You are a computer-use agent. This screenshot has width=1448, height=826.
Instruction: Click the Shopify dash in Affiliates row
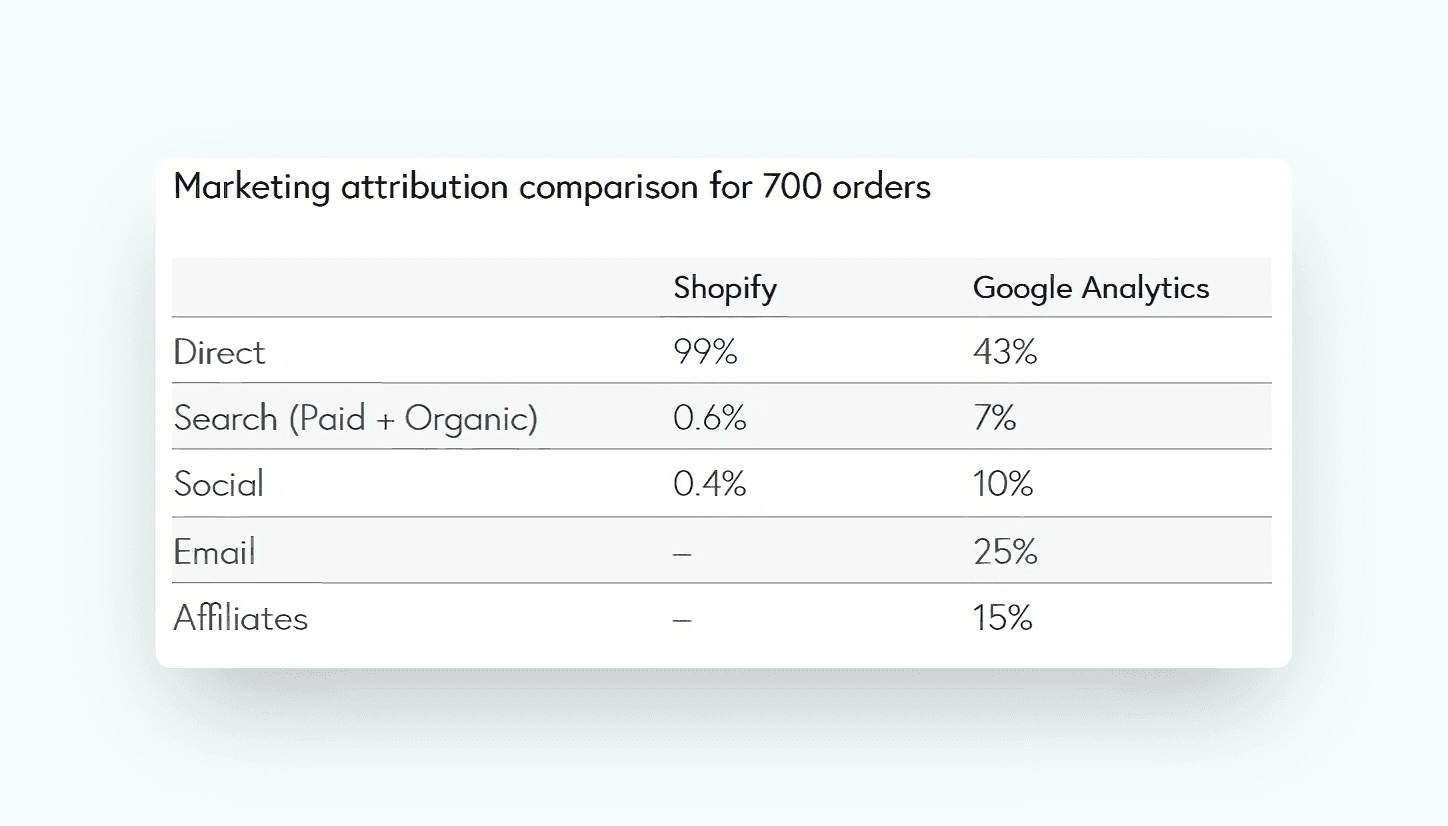683,619
